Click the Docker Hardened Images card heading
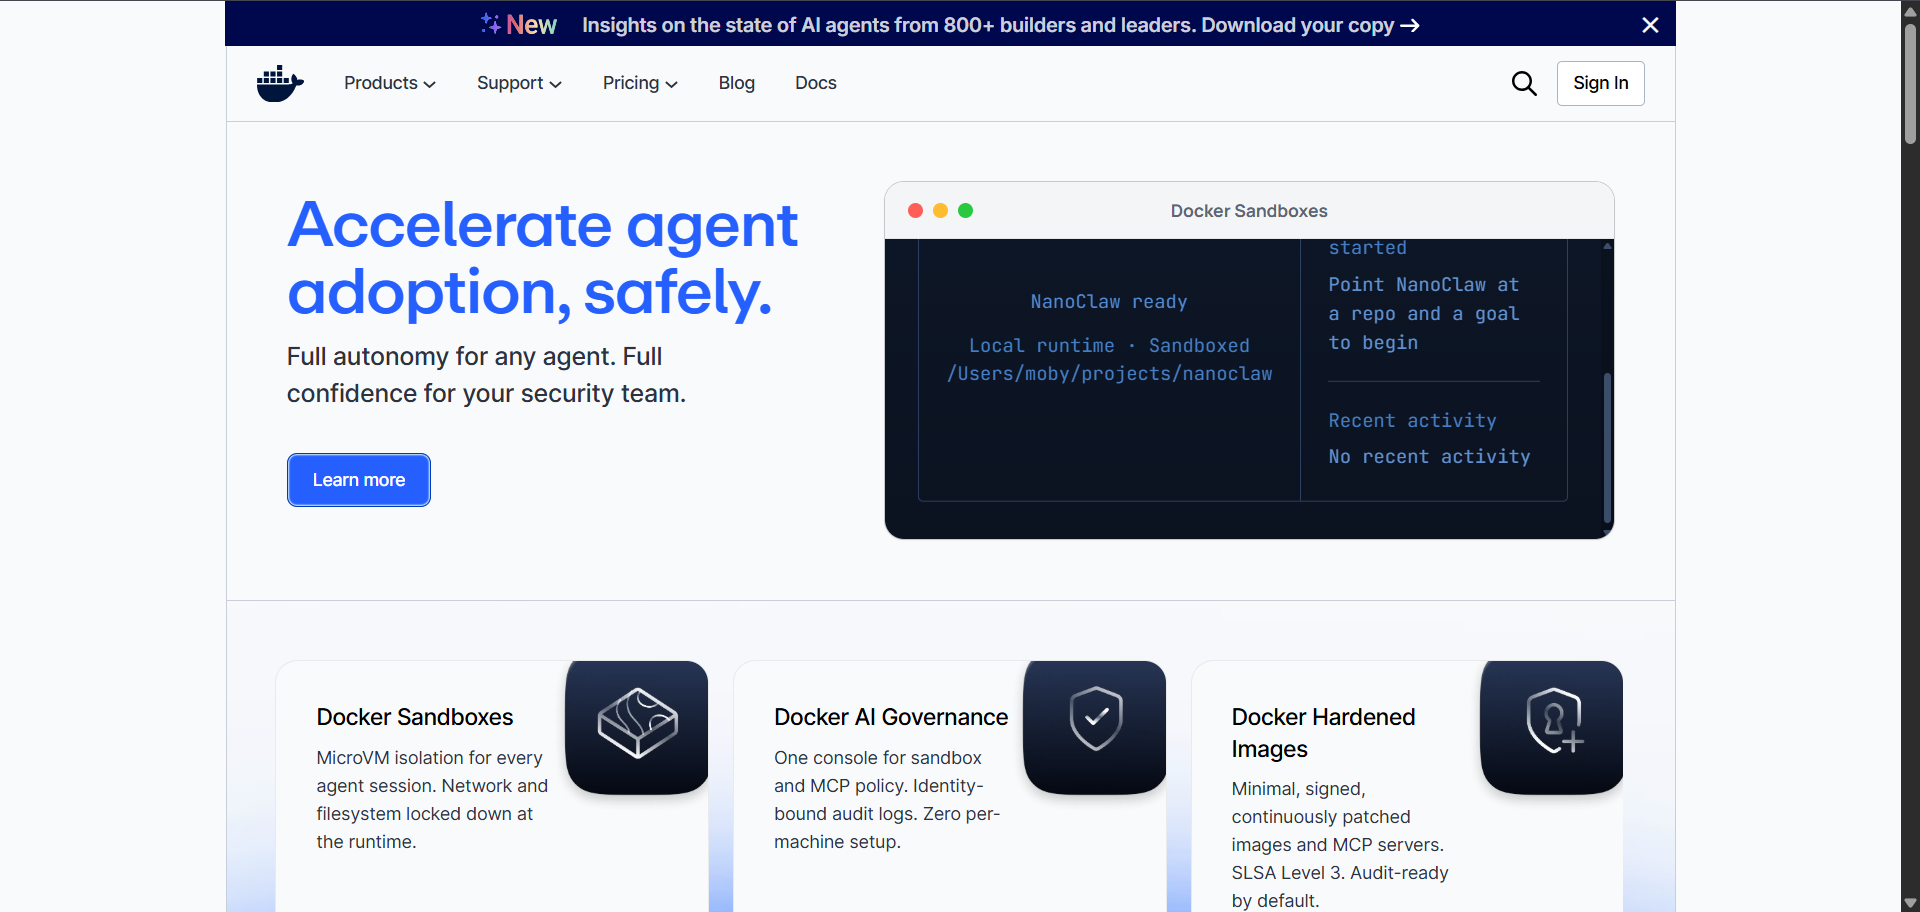Viewport: 1920px width, 912px height. click(1324, 733)
